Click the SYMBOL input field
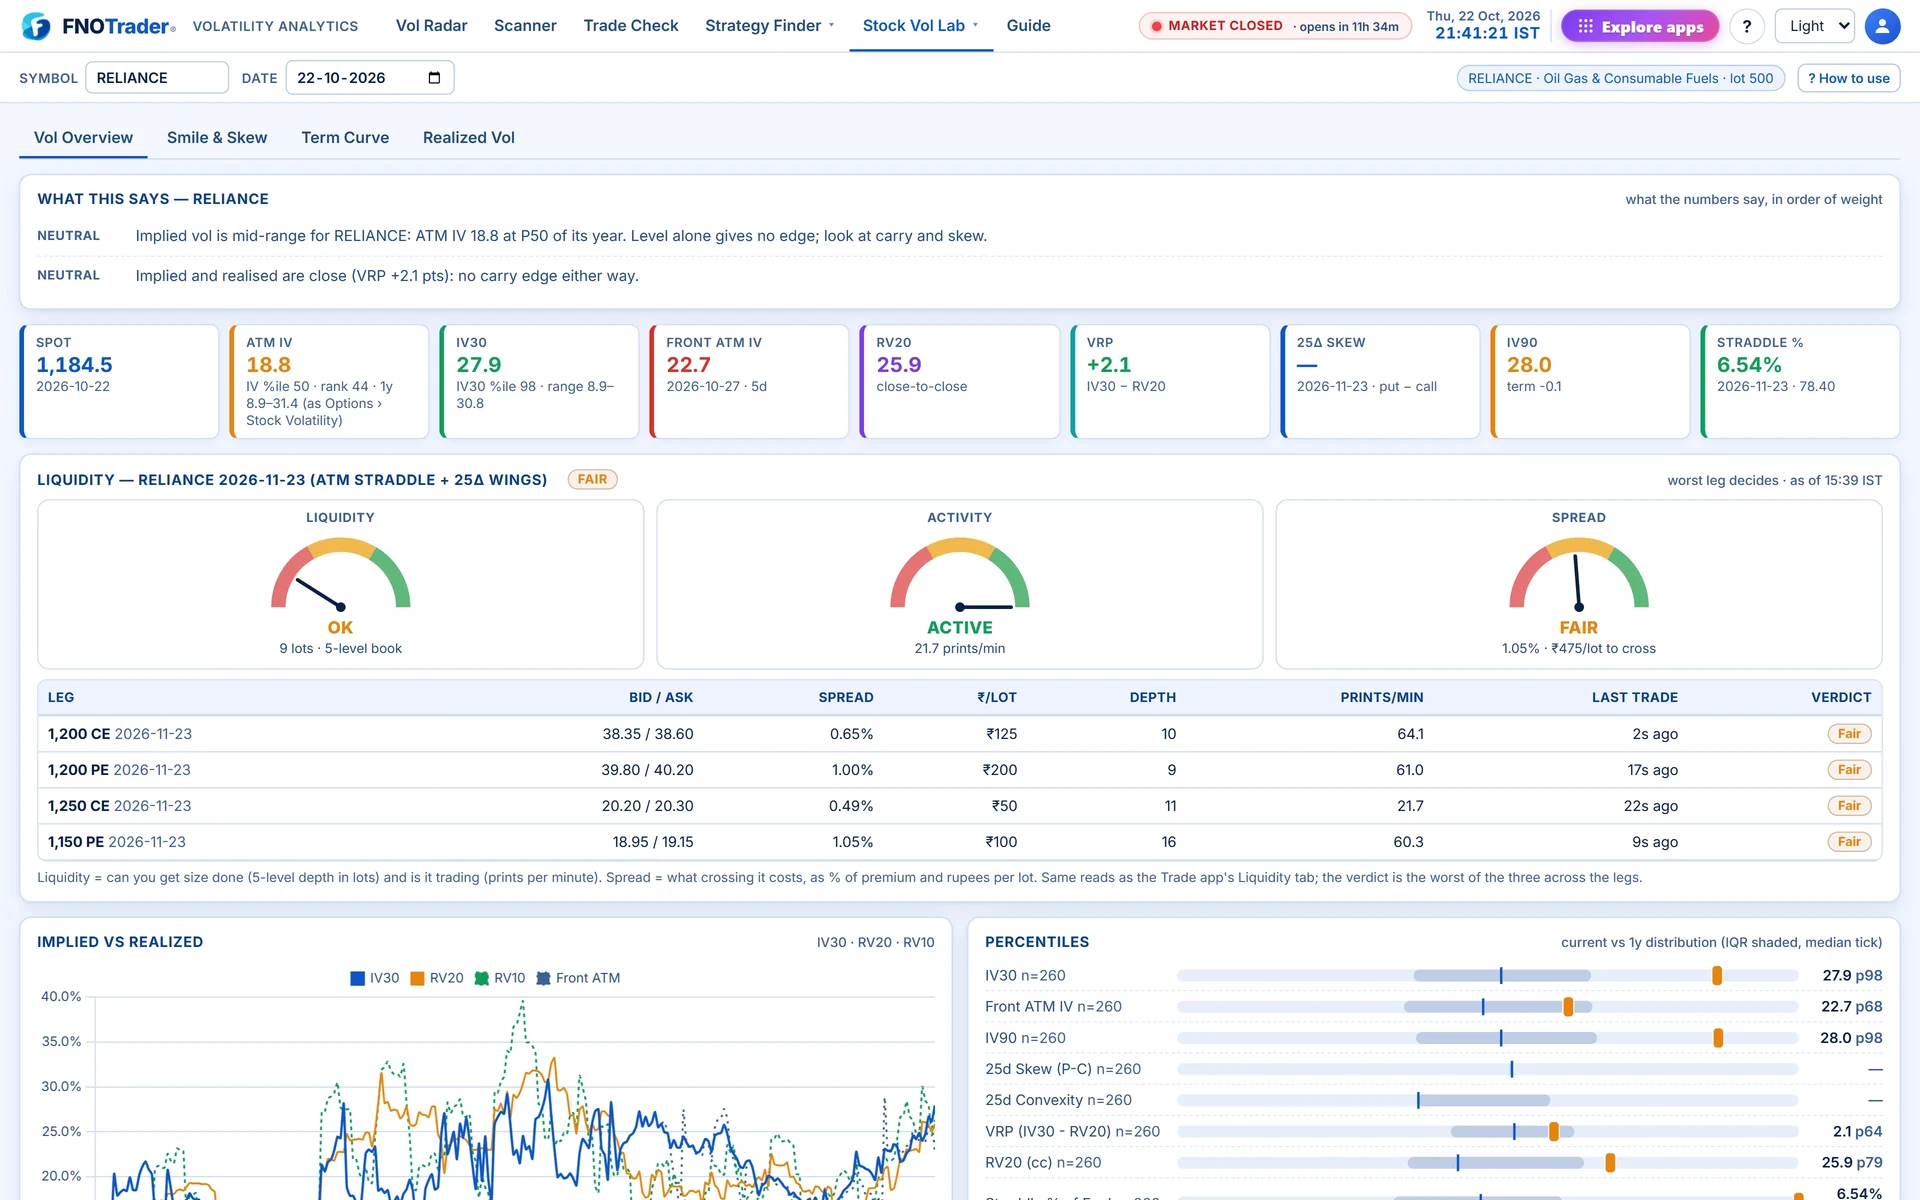 click(157, 78)
